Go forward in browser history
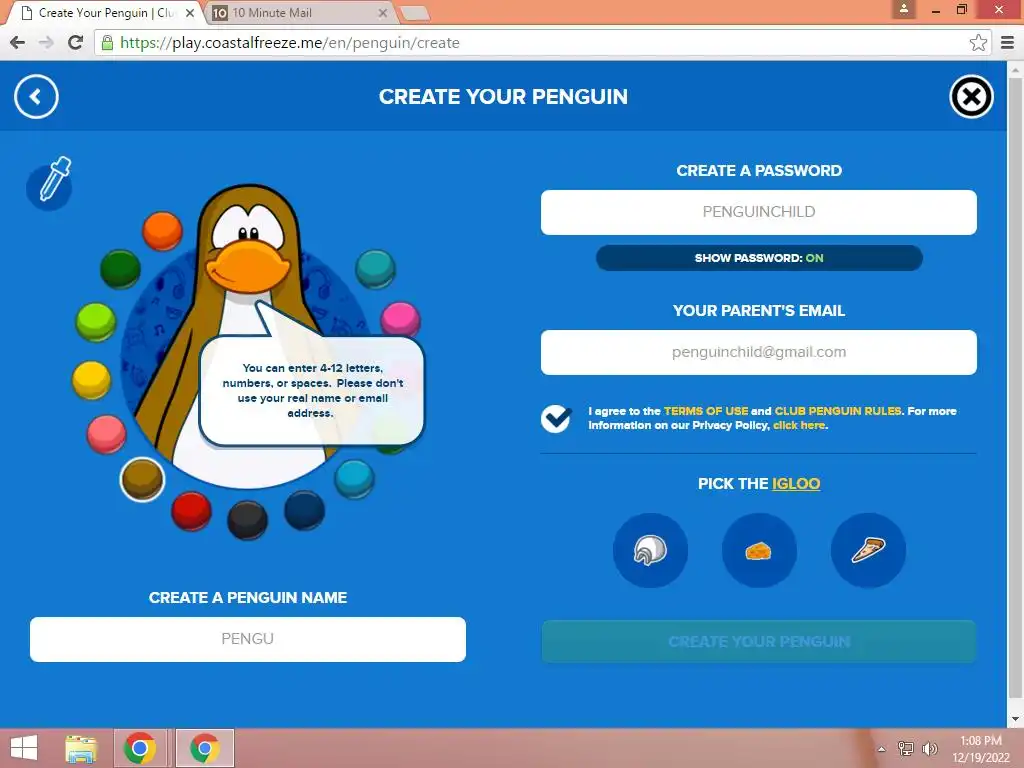1024x768 pixels. 46,42
